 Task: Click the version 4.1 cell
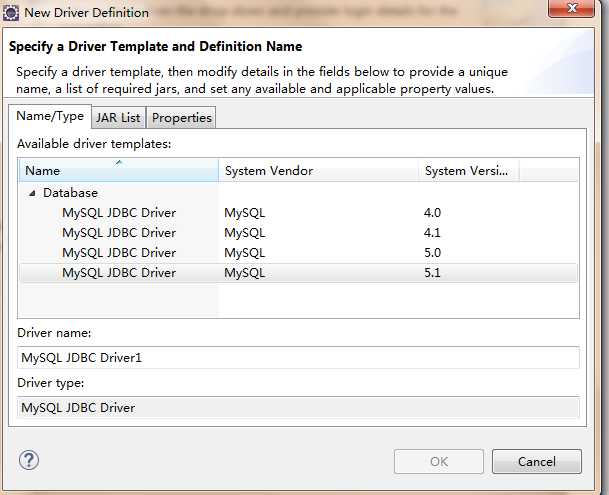[x=432, y=233]
